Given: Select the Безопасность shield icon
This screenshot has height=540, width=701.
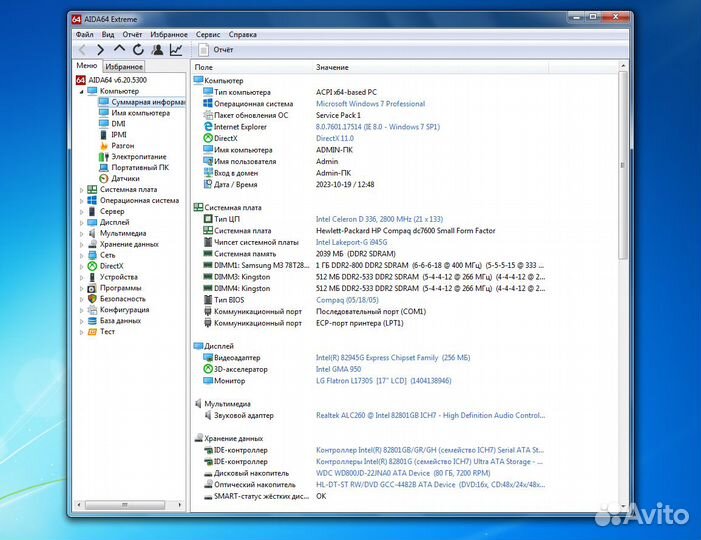Looking at the screenshot, I should [x=92, y=299].
